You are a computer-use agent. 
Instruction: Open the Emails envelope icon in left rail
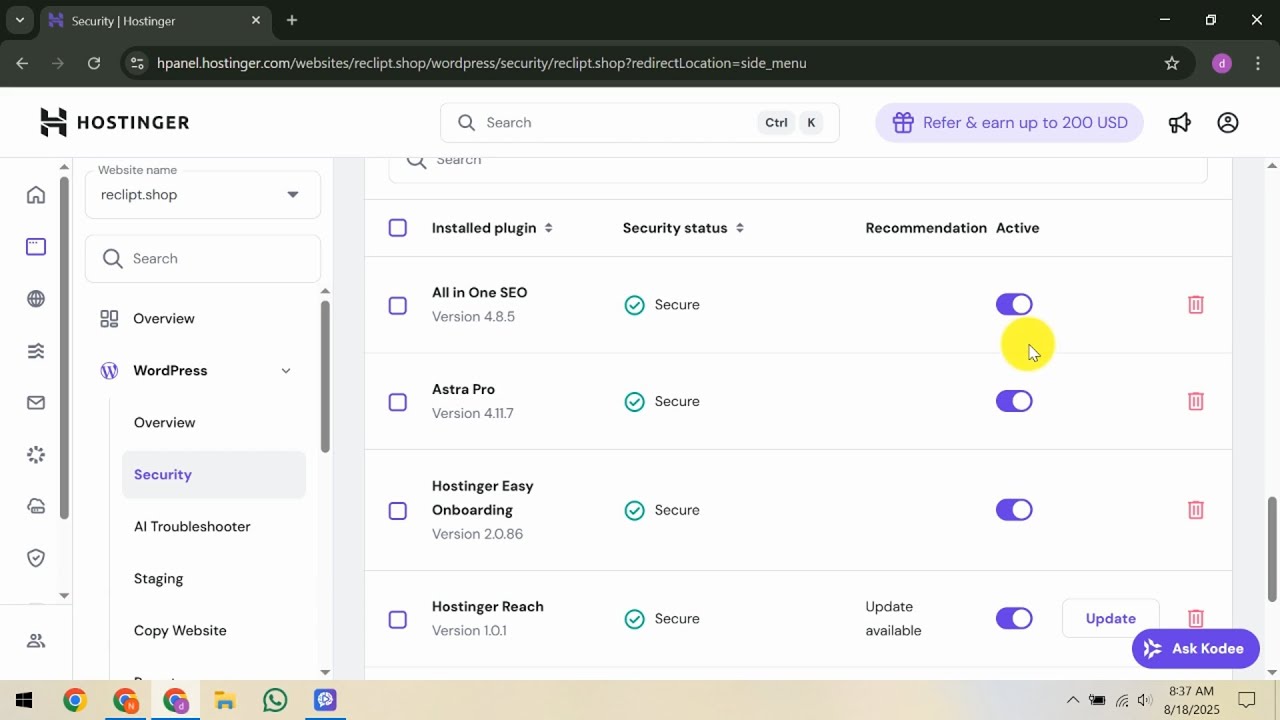[36, 403]
